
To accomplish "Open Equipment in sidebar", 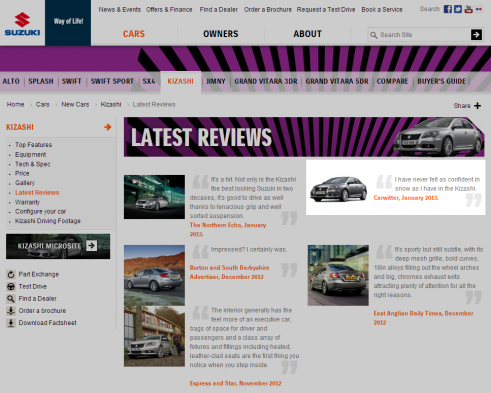I will (x=30, y=155).
